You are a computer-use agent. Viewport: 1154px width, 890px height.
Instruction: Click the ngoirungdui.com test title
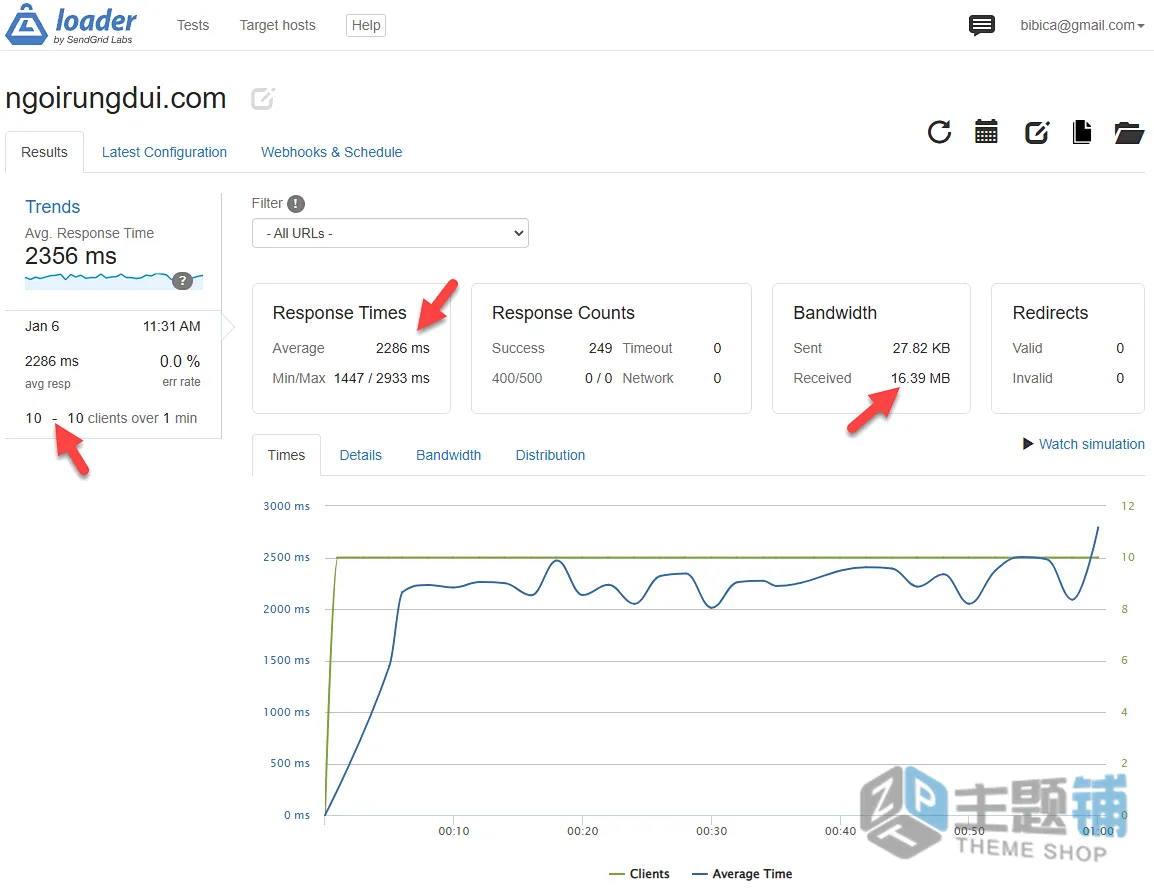[116, 98]
